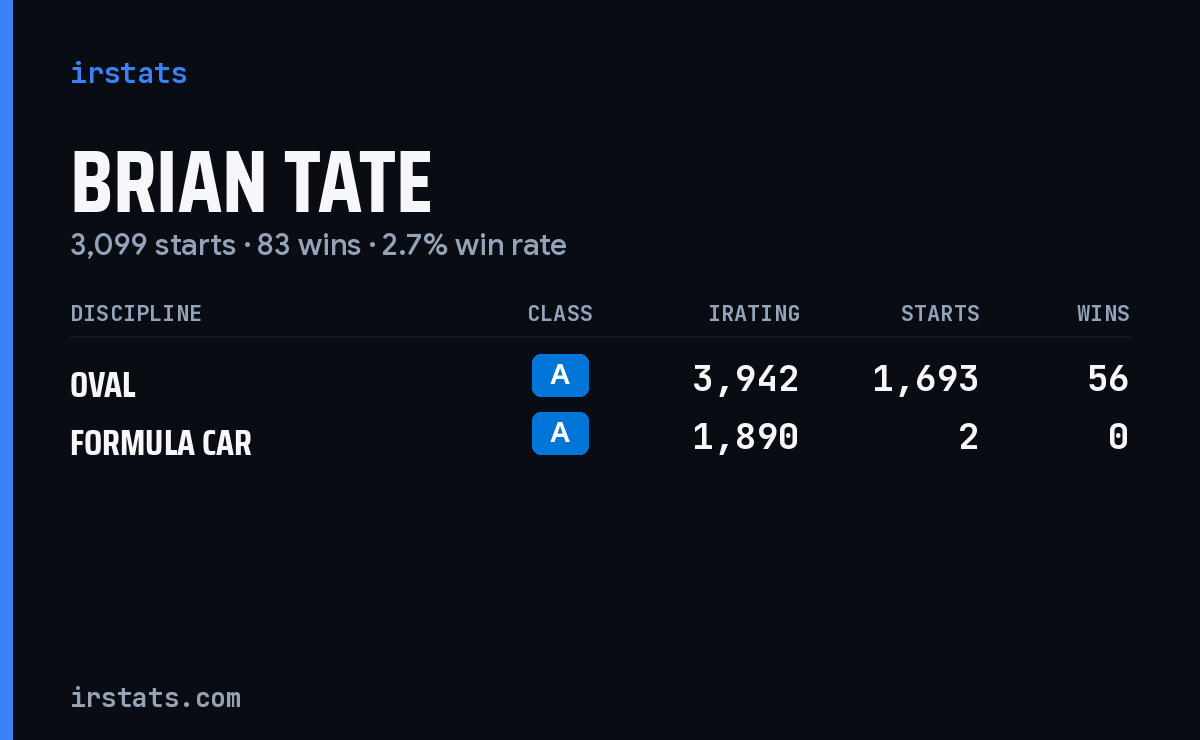Viewport: 1200px width, 740px height.
Task: Click the career summary stats line
Action: (318, 245)
